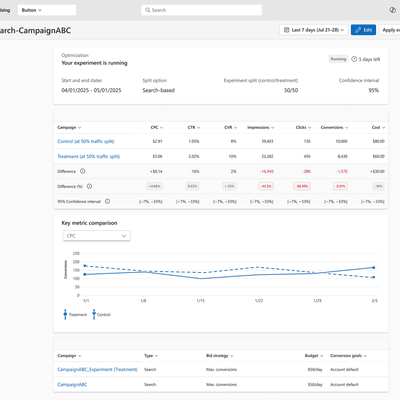Viewport: 400px width, 400px height.
Task: Click the -38.36% clicks difference badge
Action: click(302, 186)
